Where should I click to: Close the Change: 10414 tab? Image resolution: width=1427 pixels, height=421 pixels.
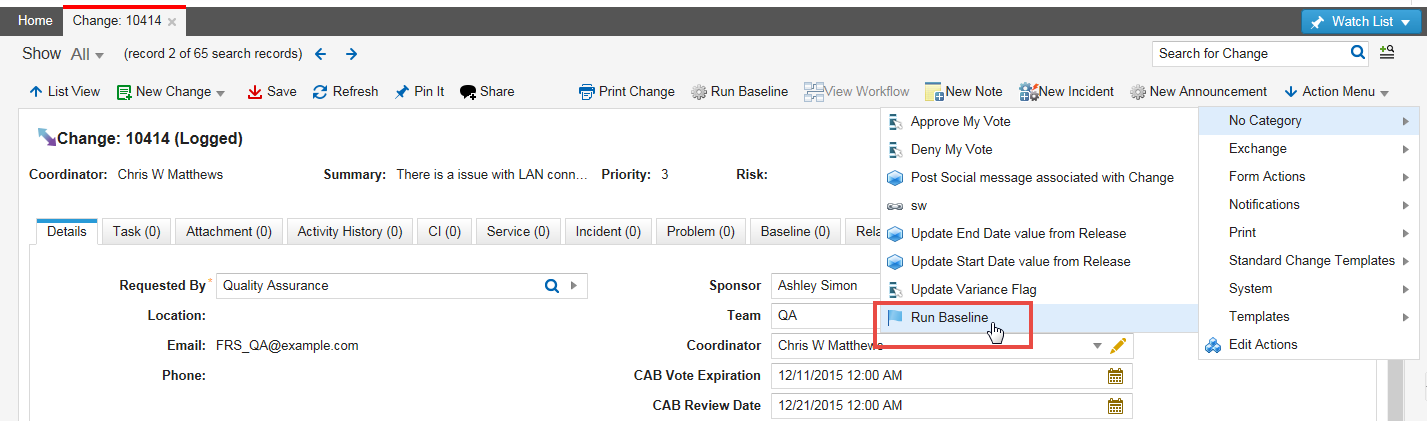(x=172, y=21)
